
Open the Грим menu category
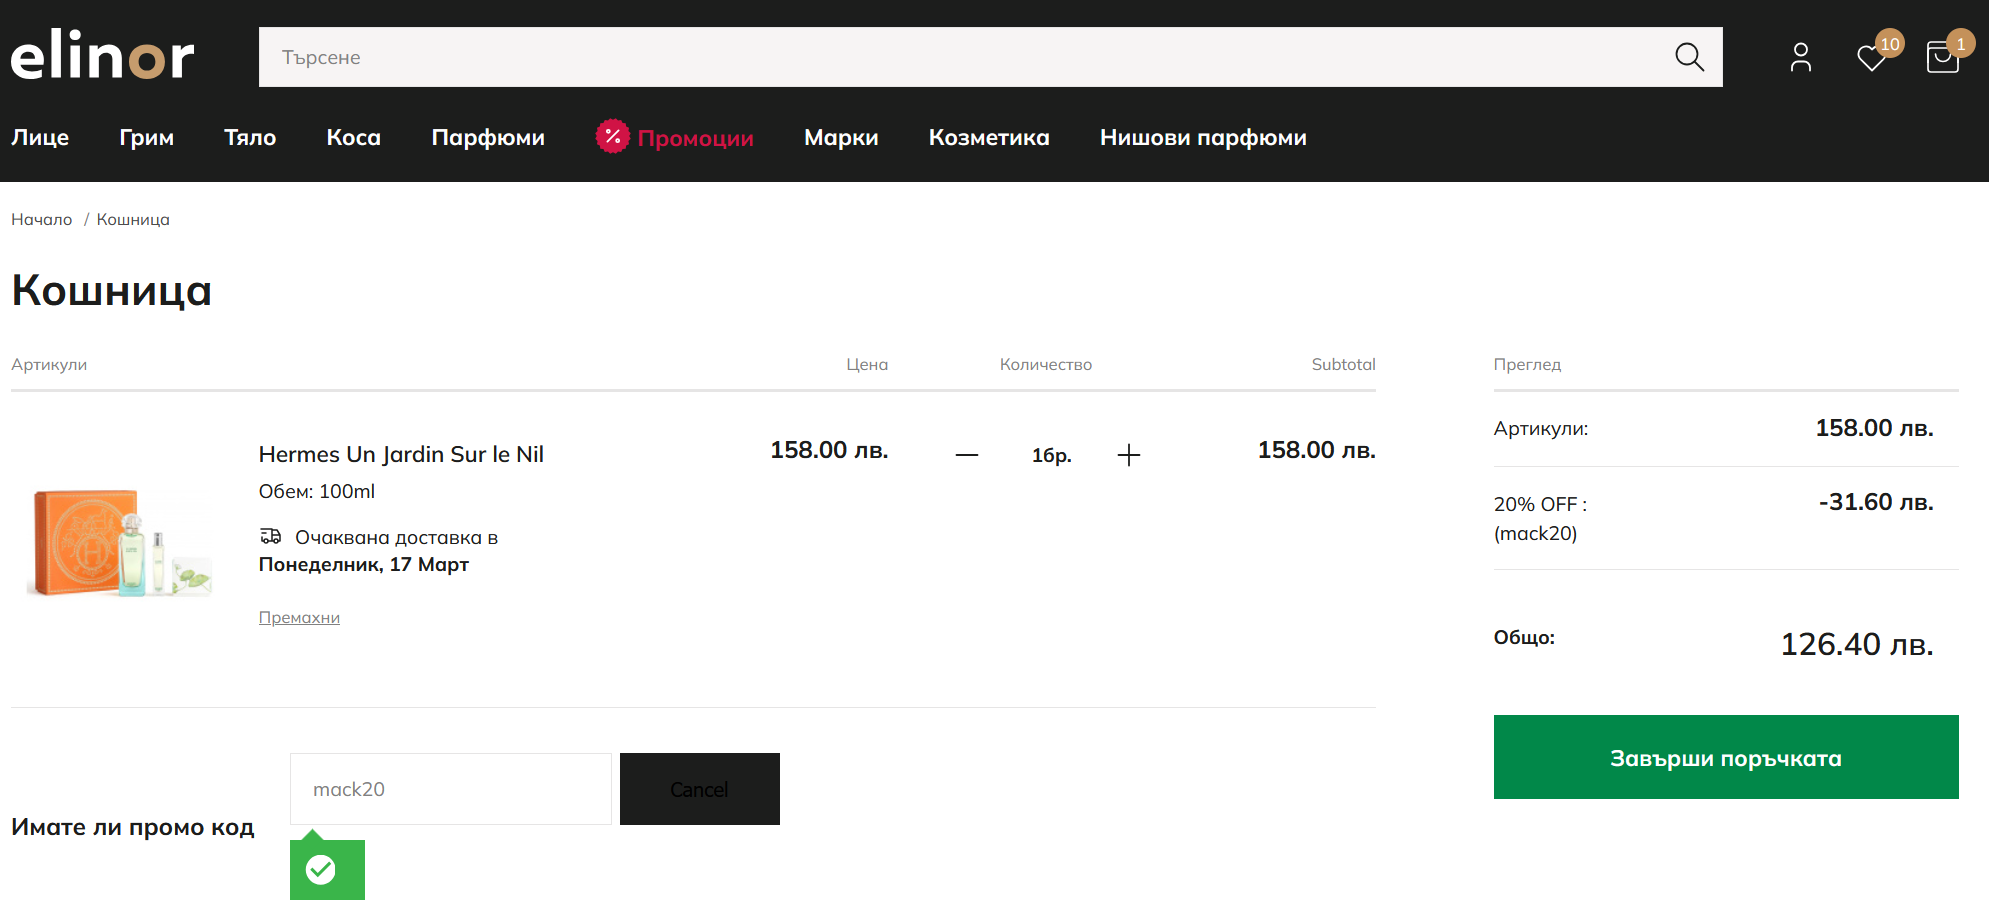click(x=146, y=138)
